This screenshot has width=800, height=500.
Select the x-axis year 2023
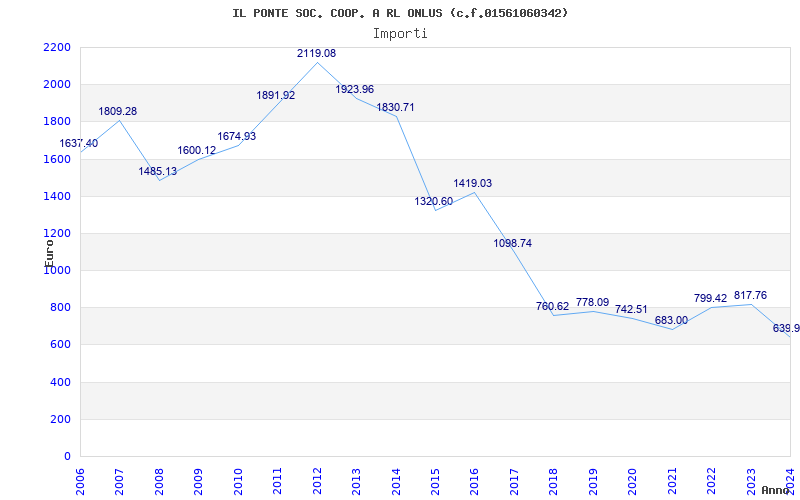[752, 481]
